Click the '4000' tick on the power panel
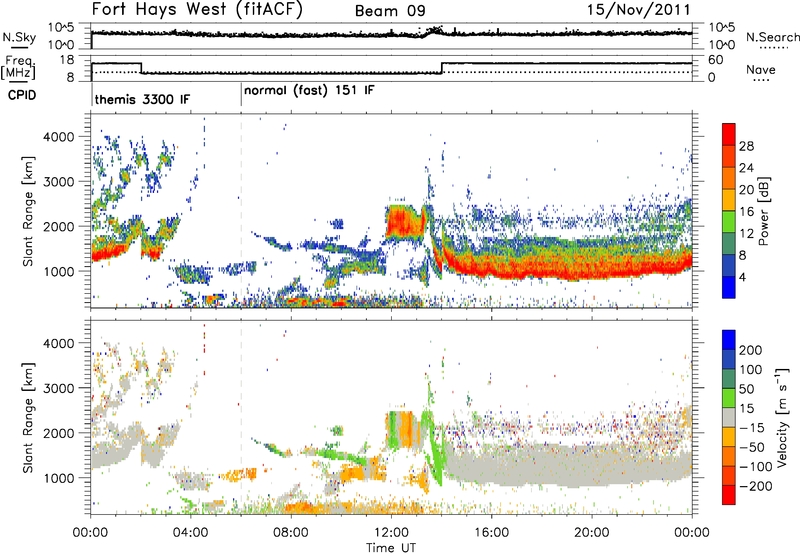800x554 pixels. pos(58,137)
